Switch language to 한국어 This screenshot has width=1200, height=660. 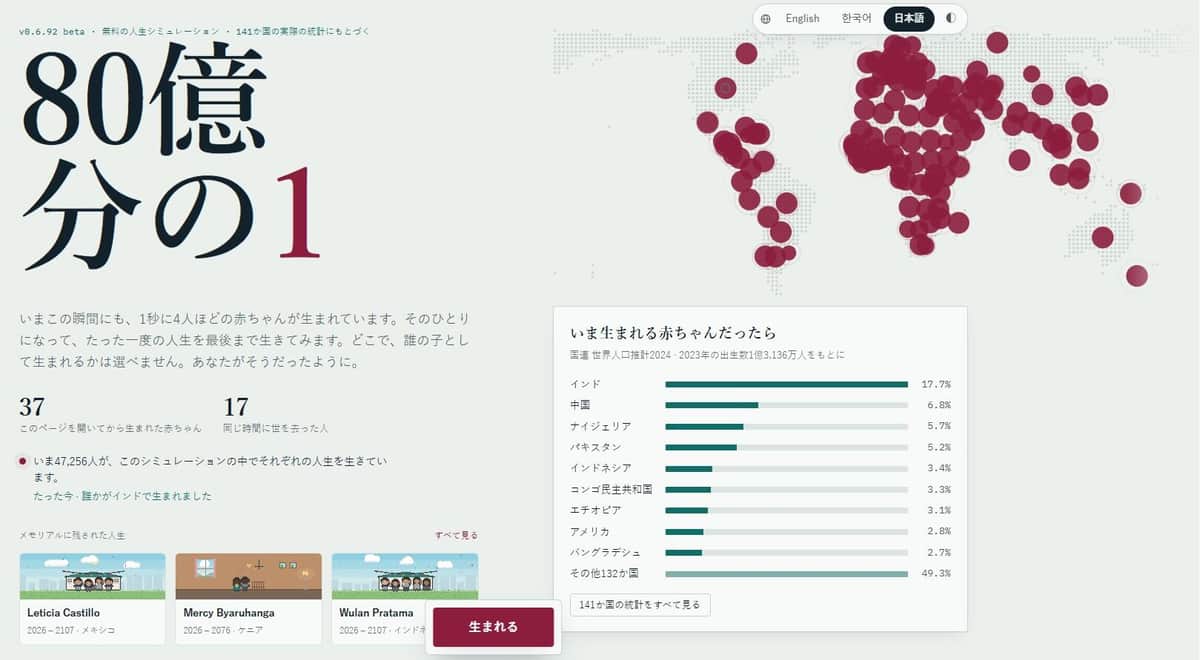[856, 18]
